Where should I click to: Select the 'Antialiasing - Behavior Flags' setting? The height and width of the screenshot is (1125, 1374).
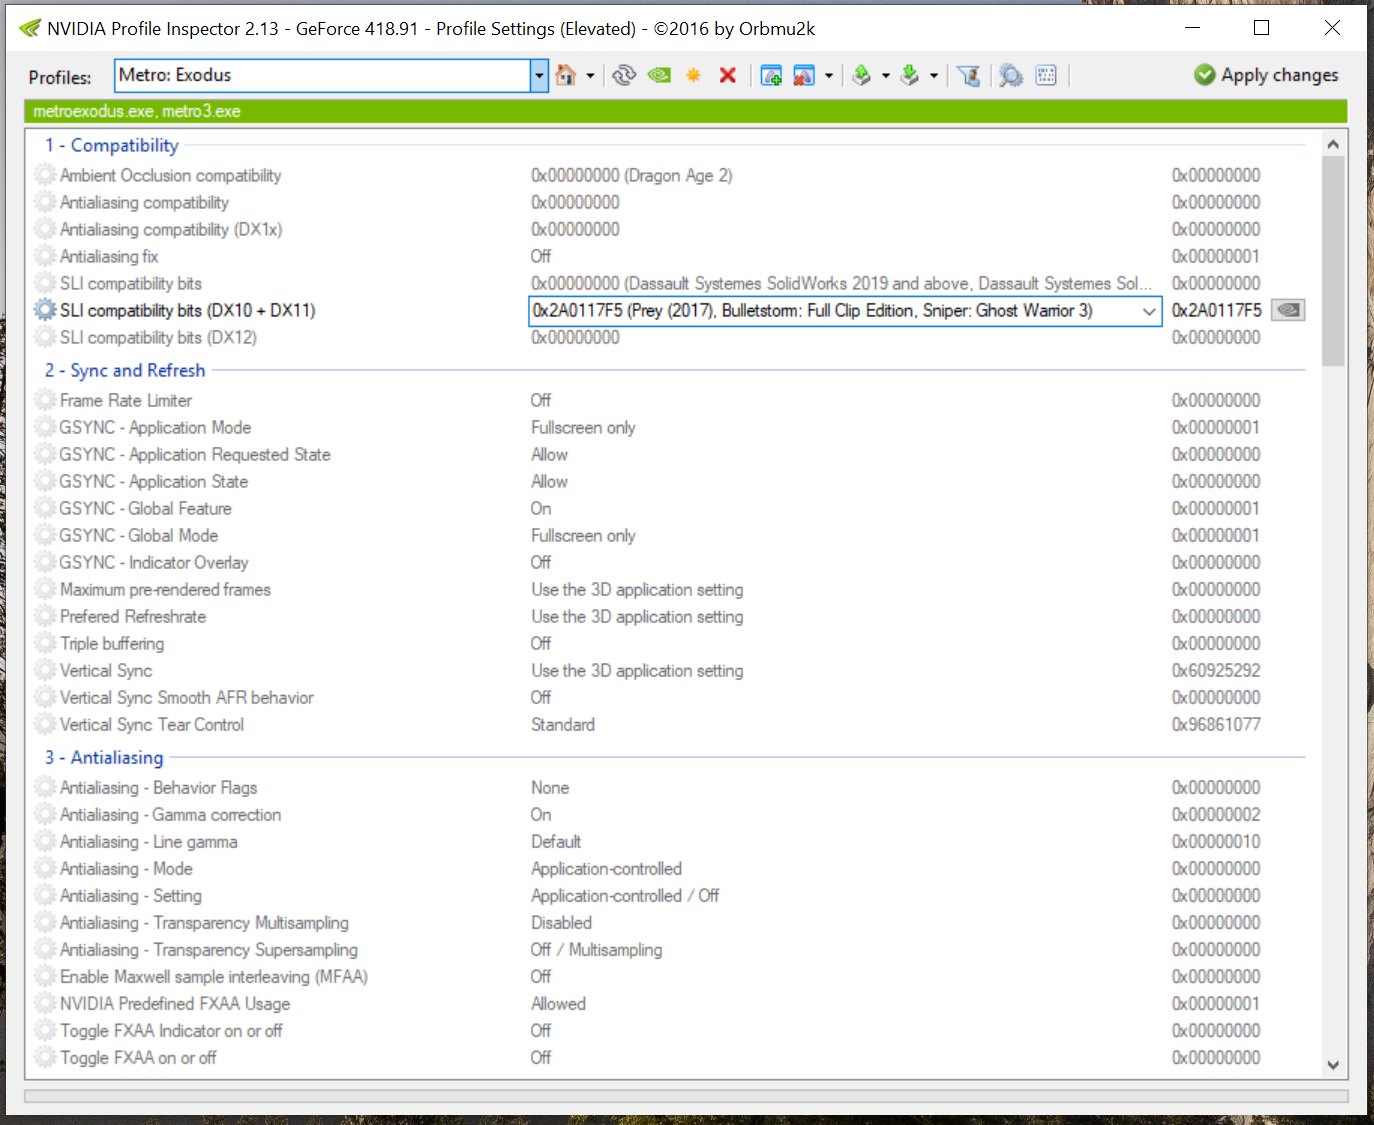158,787
